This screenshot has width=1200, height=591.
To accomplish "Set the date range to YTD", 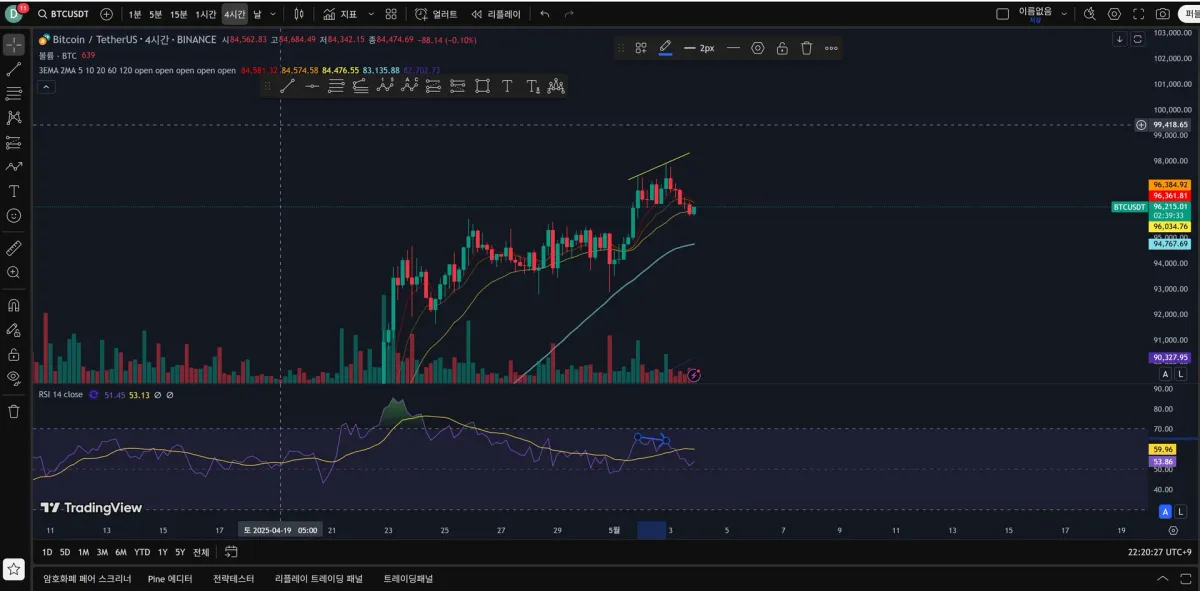I will click(x=142, y=552).
